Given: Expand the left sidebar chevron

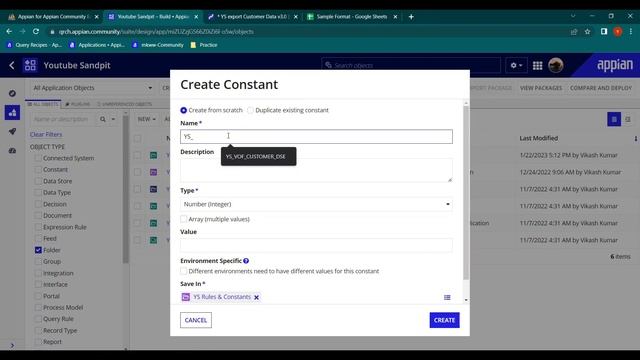Looking at the screenshot, I should (x=12, y=345).
